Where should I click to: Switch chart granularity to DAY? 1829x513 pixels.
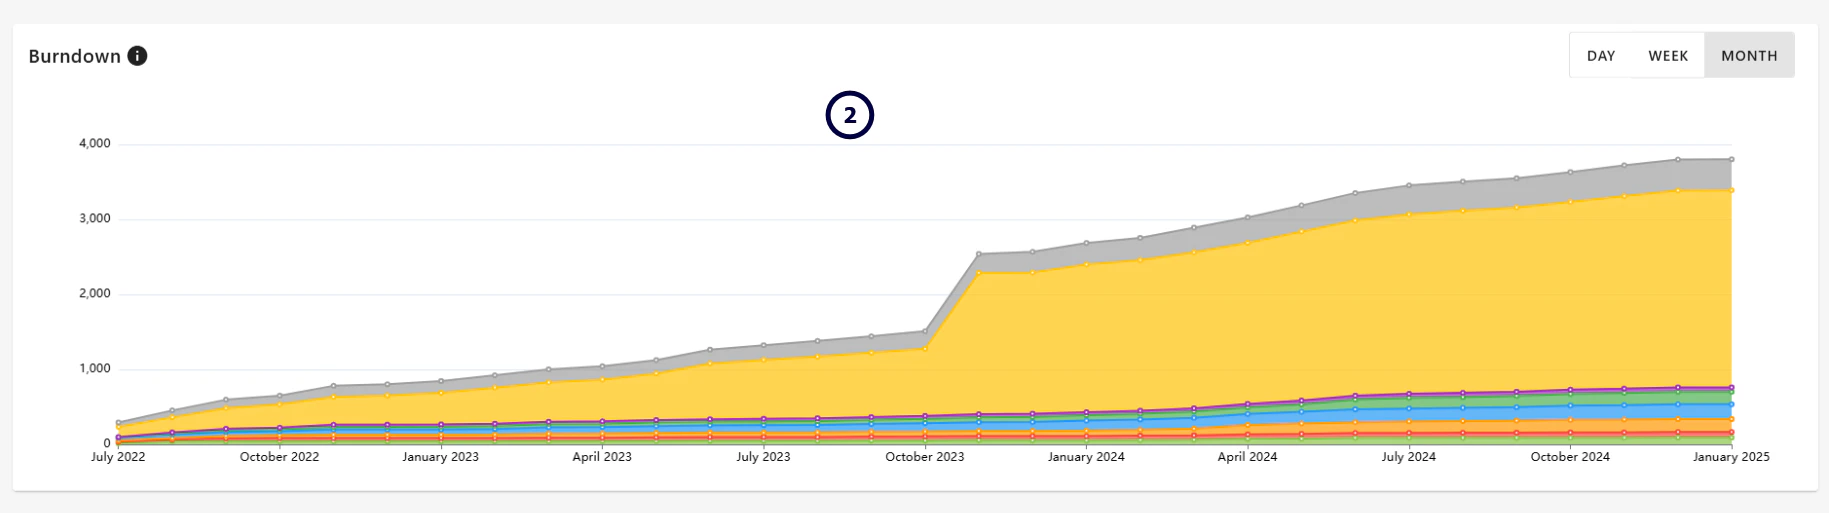click(x=1601, y=56)
